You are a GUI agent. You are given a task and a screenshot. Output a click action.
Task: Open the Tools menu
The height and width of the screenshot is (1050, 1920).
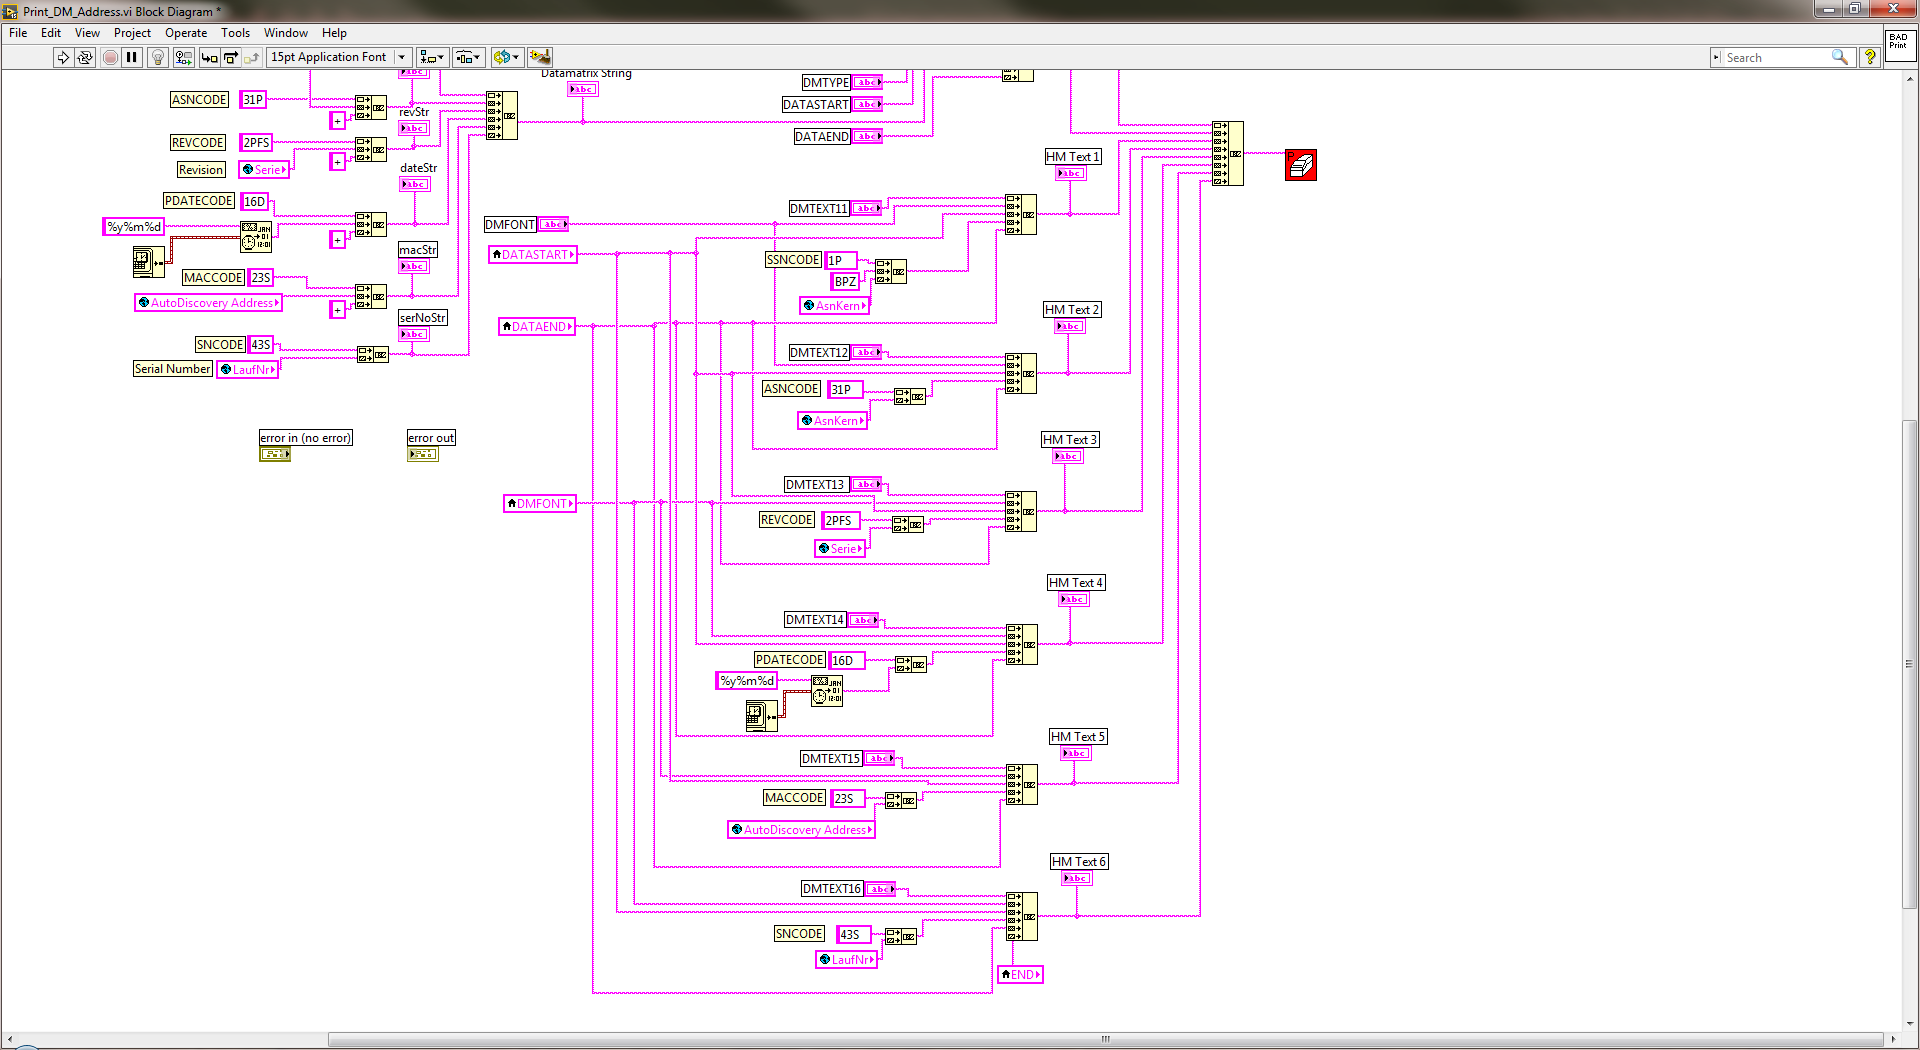(235, 33)
